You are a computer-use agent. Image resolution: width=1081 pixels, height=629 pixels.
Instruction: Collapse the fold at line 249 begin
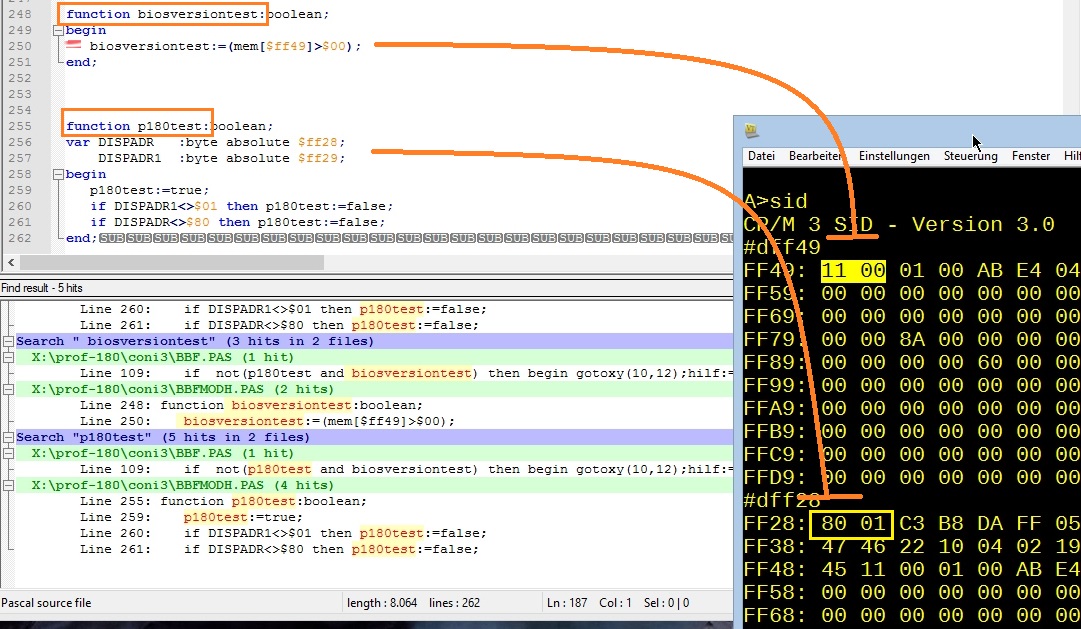(55, 31)
